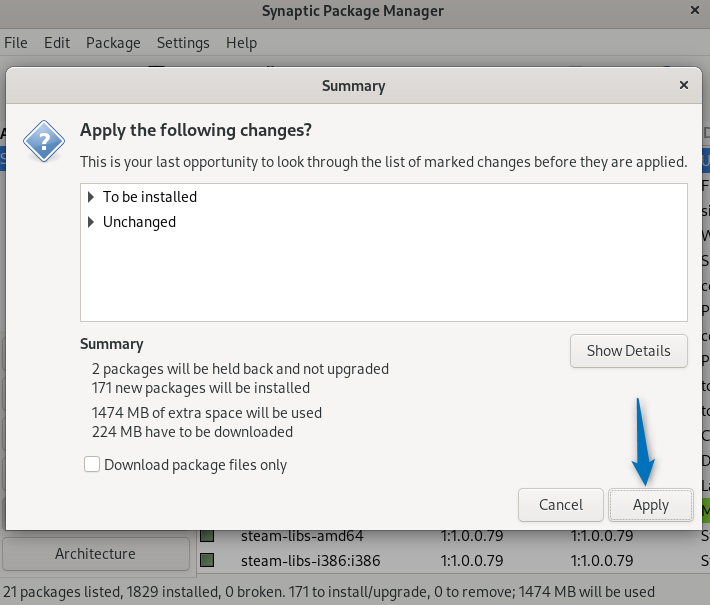Open the Edit menu
Viewport: 710px width, 605px height.
(x=57, y=43)
